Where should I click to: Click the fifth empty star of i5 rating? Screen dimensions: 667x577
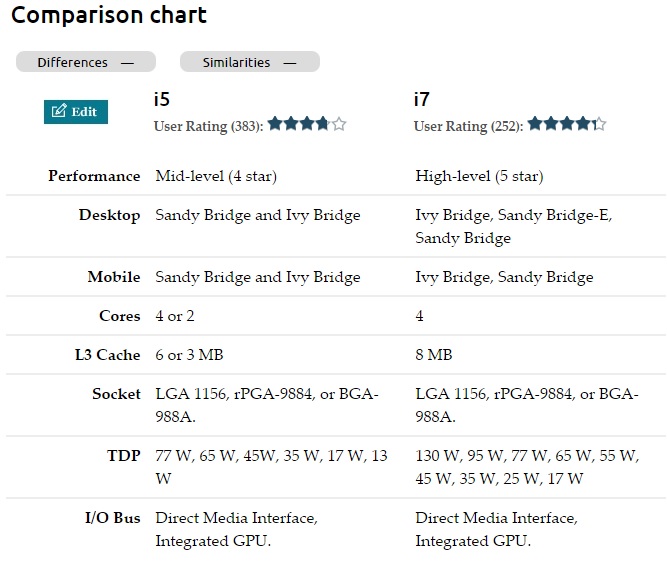click(339, 124)
